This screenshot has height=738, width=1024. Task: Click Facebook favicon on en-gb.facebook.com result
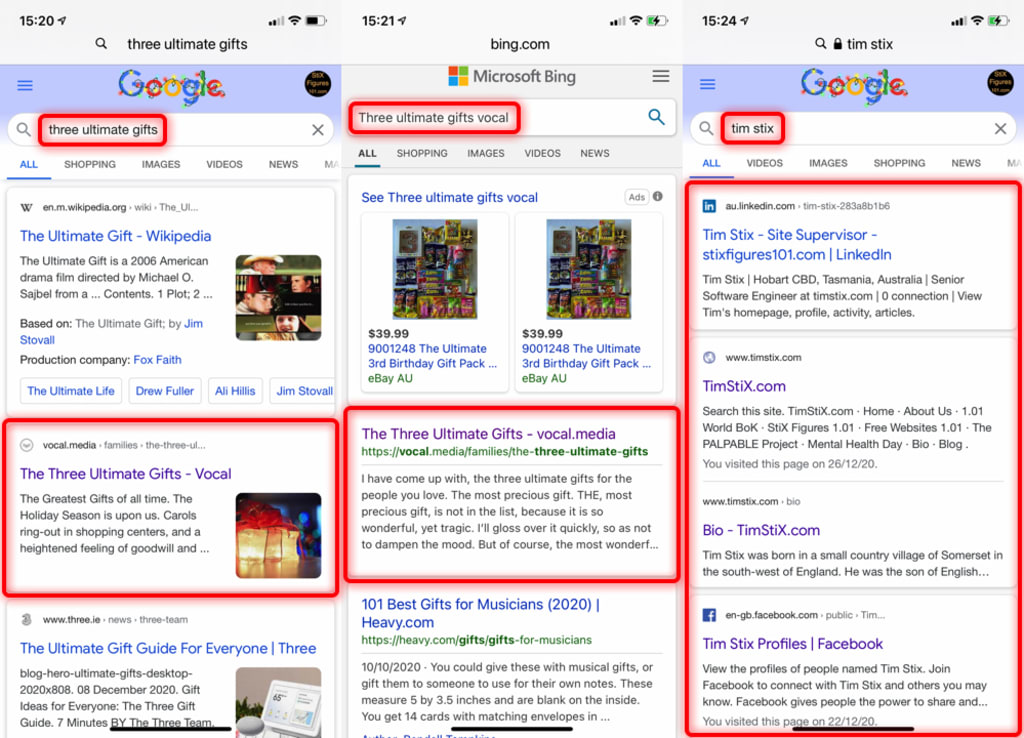click(x=709, y=615)
